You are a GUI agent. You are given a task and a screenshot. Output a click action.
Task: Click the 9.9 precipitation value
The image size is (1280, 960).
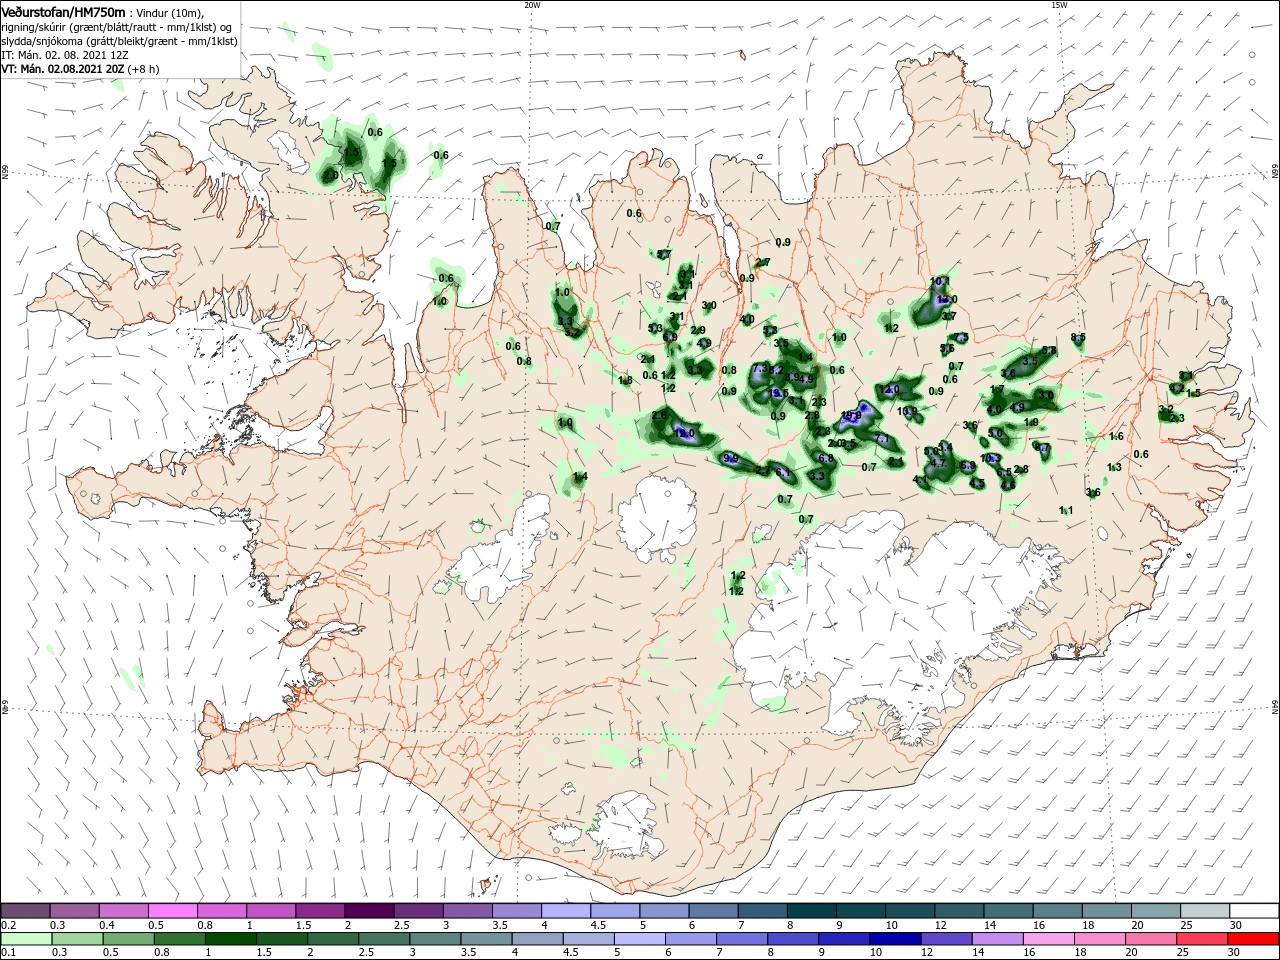pyautogui.click(x=730, y=458)
